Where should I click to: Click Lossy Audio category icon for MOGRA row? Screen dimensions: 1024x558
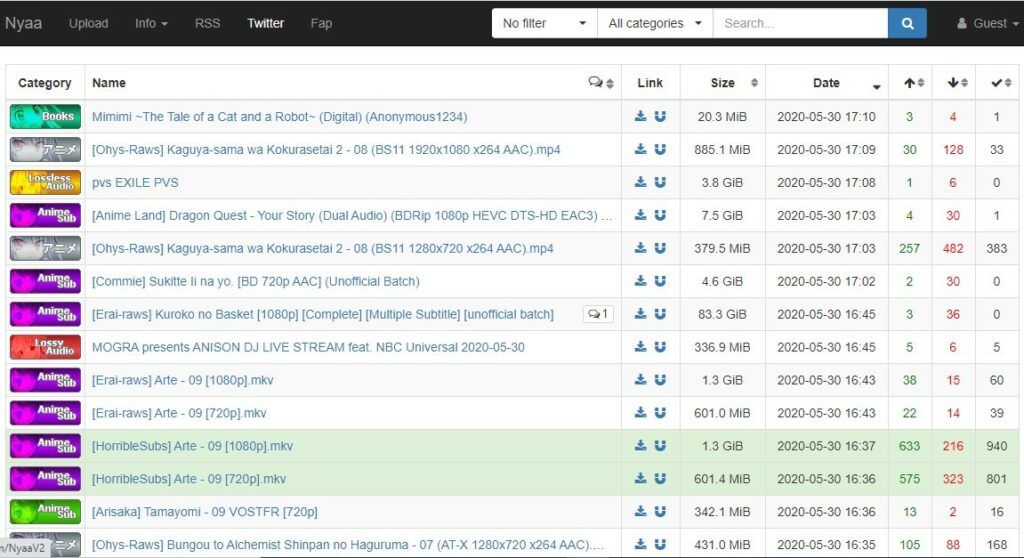coord(45,347)
